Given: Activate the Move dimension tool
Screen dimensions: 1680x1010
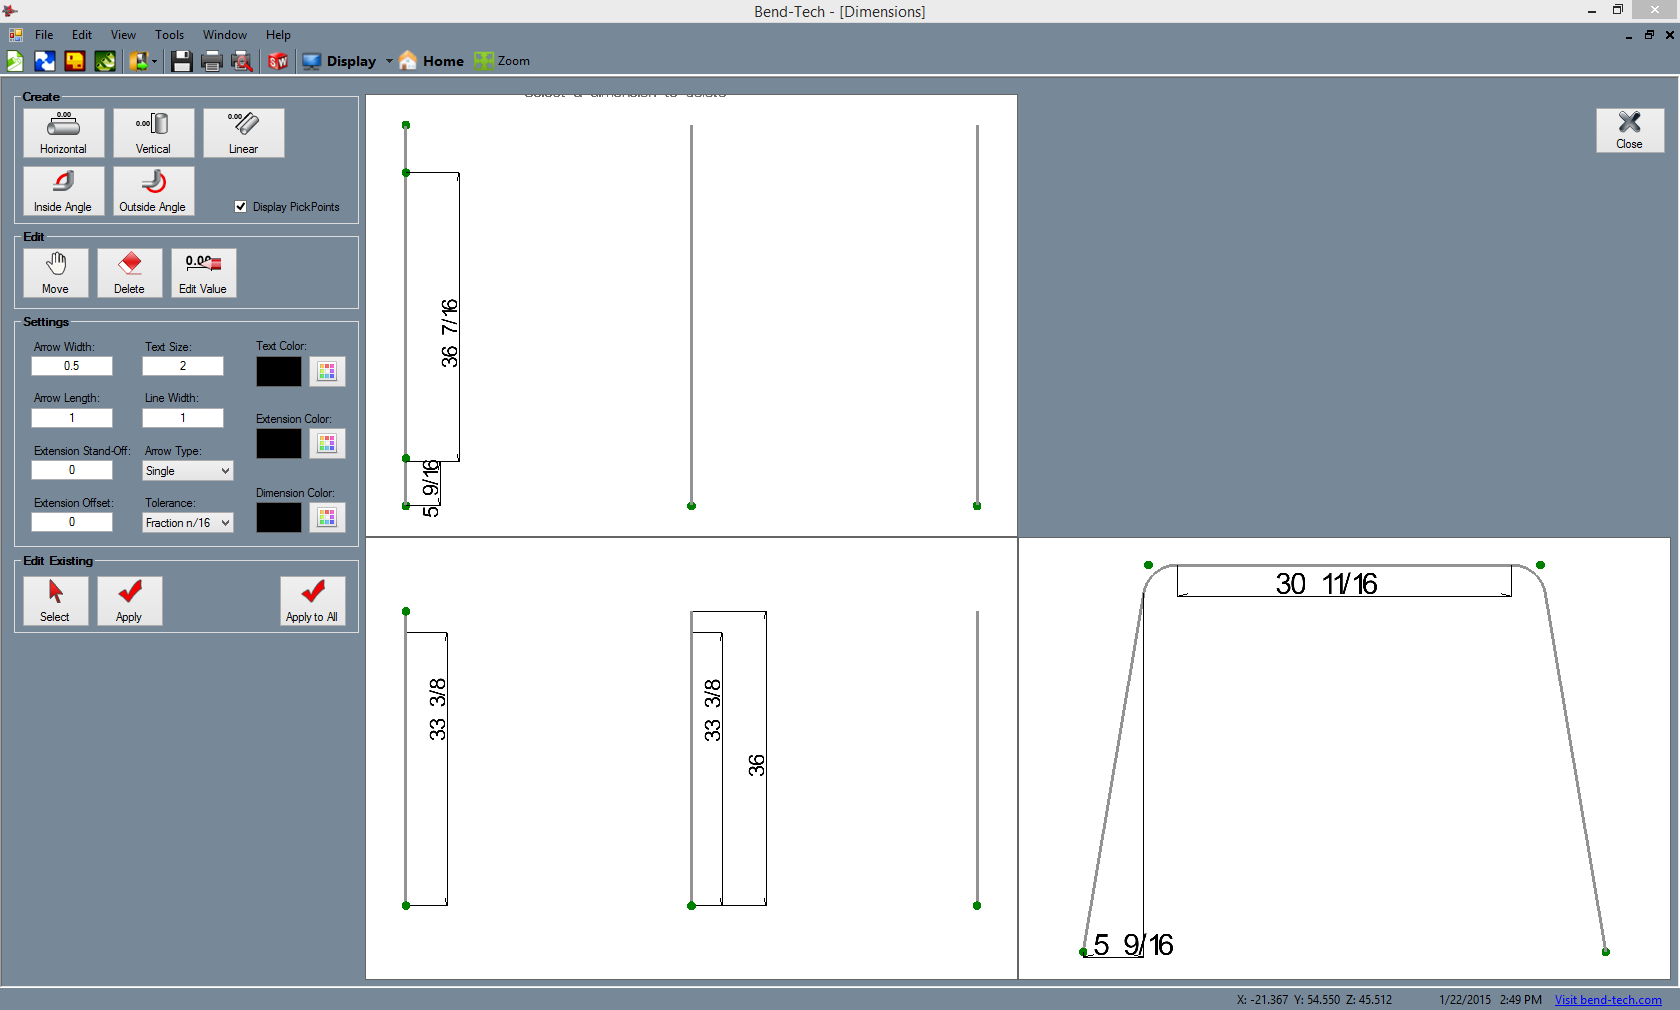Looking at the screenshot, I should tap(55, 272).
